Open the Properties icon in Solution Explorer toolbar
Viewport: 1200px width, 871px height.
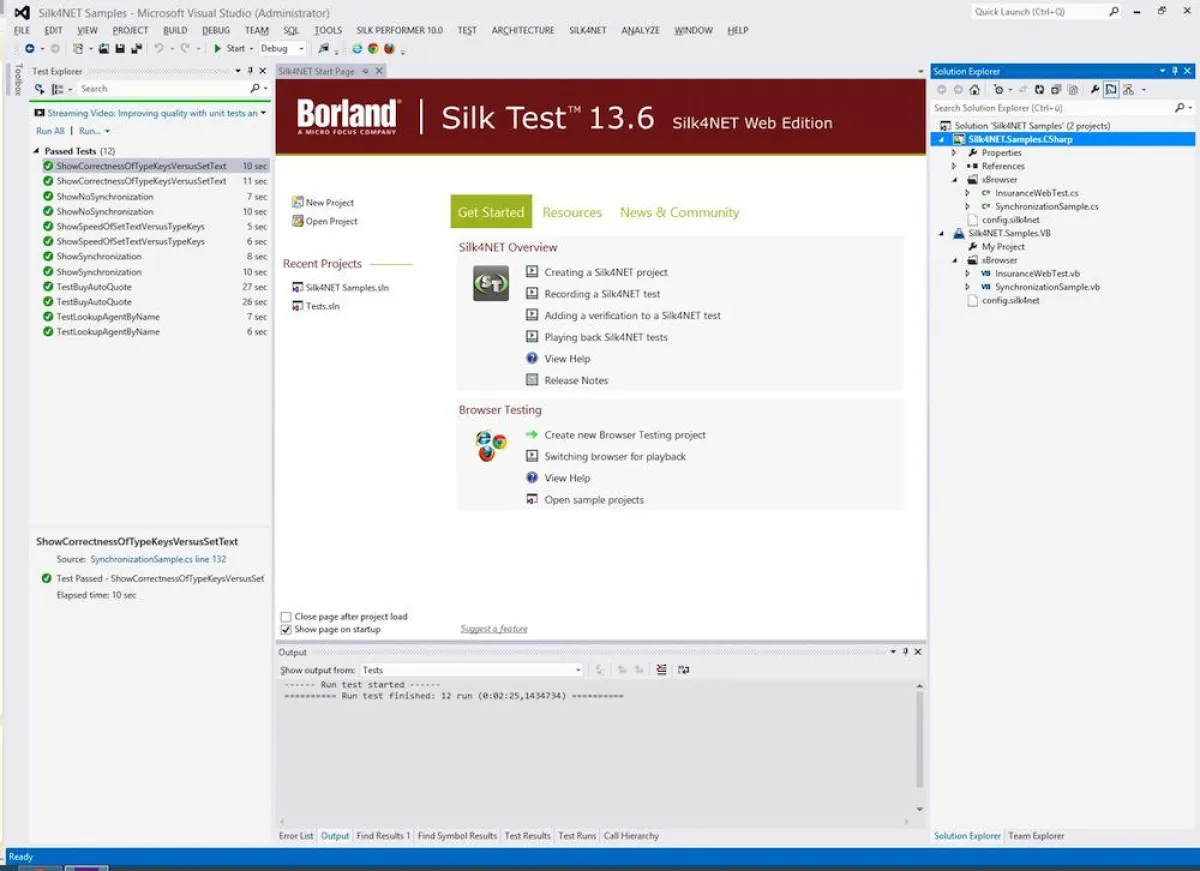click(1095, 90)
